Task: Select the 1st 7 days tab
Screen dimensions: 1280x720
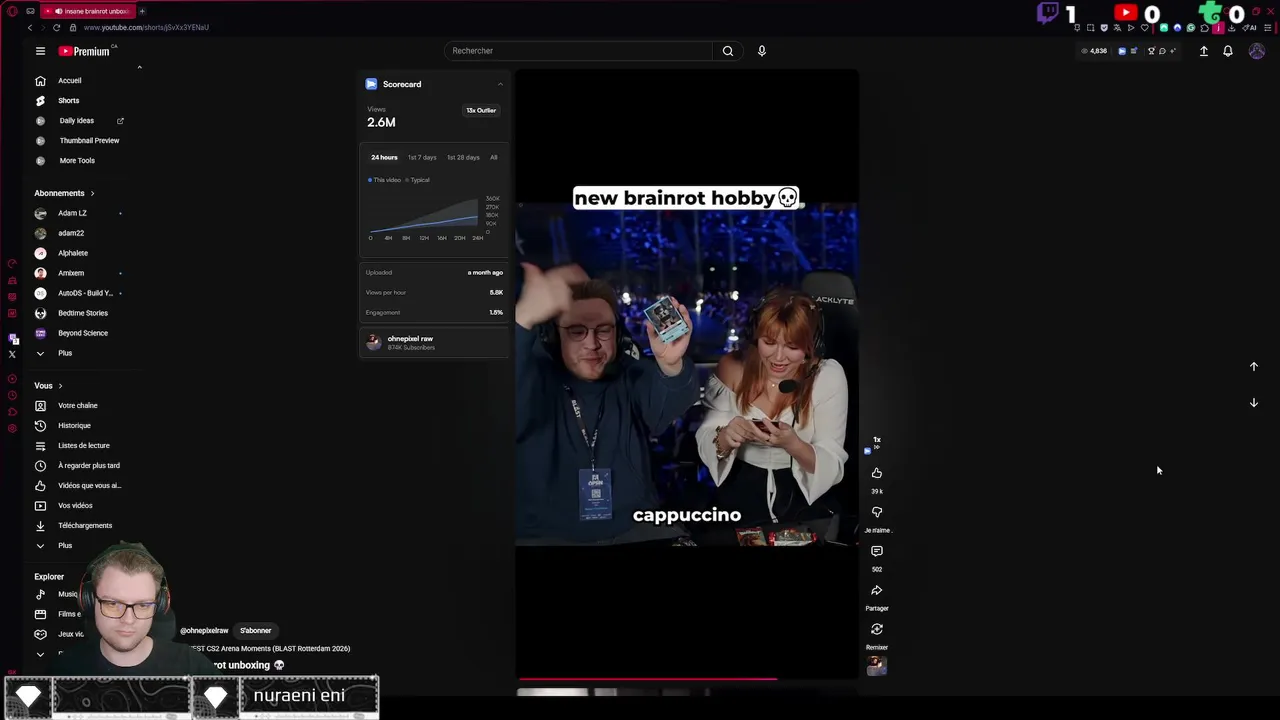Action: (x=422, y=157)
